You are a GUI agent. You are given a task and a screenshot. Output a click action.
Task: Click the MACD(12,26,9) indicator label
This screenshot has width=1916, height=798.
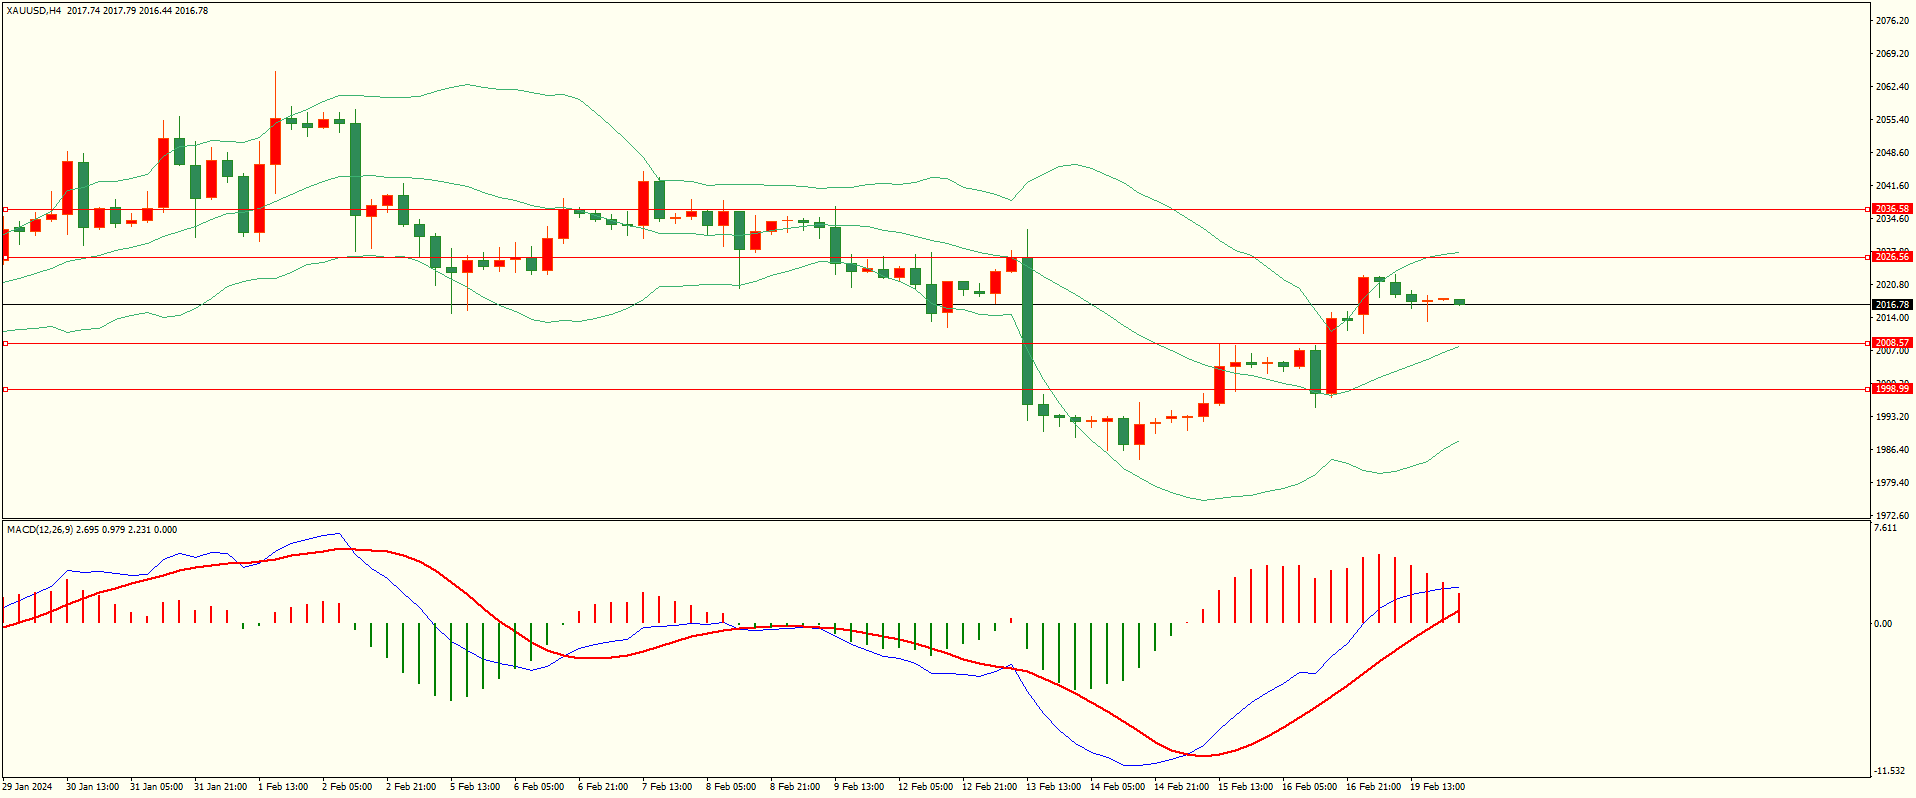coord(40,529)
